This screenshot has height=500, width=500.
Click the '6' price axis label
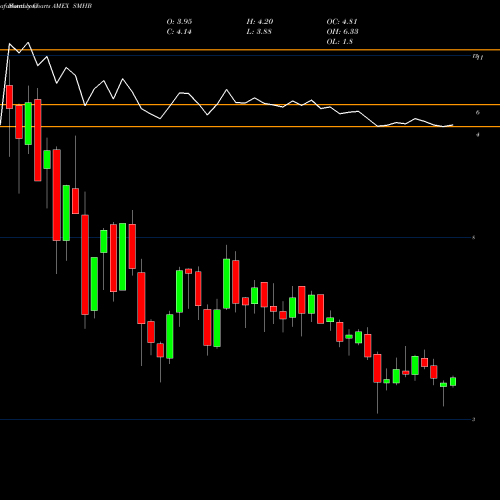click(478, 113)
